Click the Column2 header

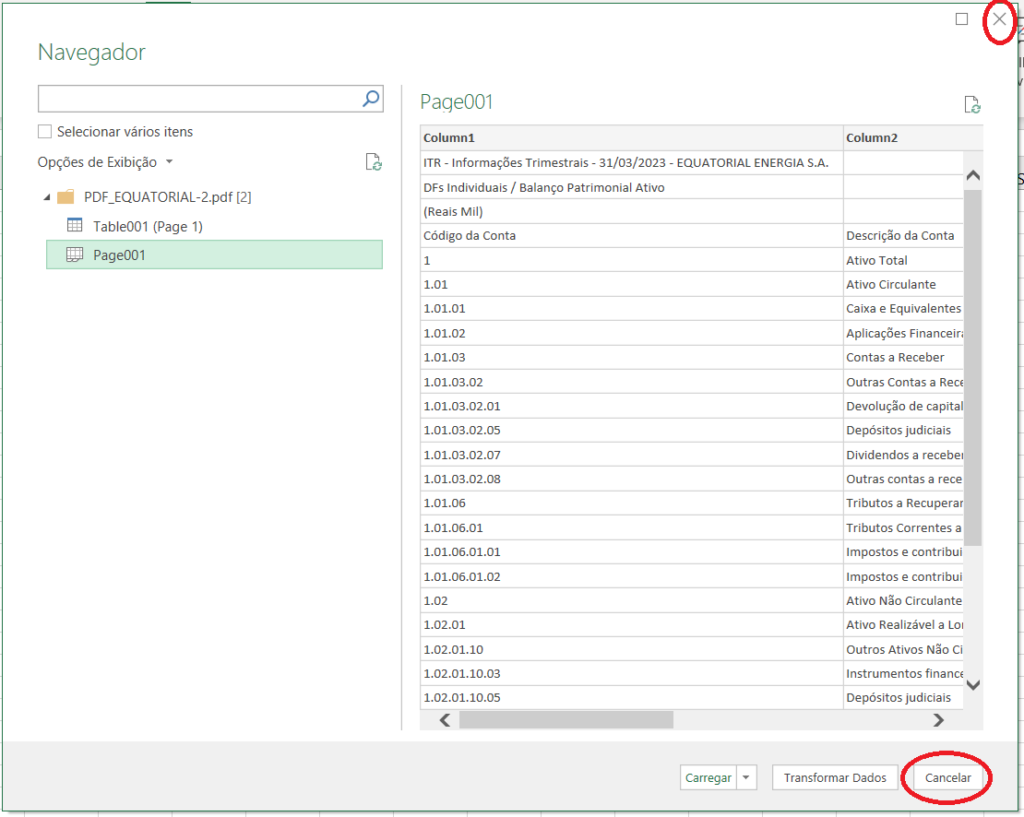[x=913, y=138]
